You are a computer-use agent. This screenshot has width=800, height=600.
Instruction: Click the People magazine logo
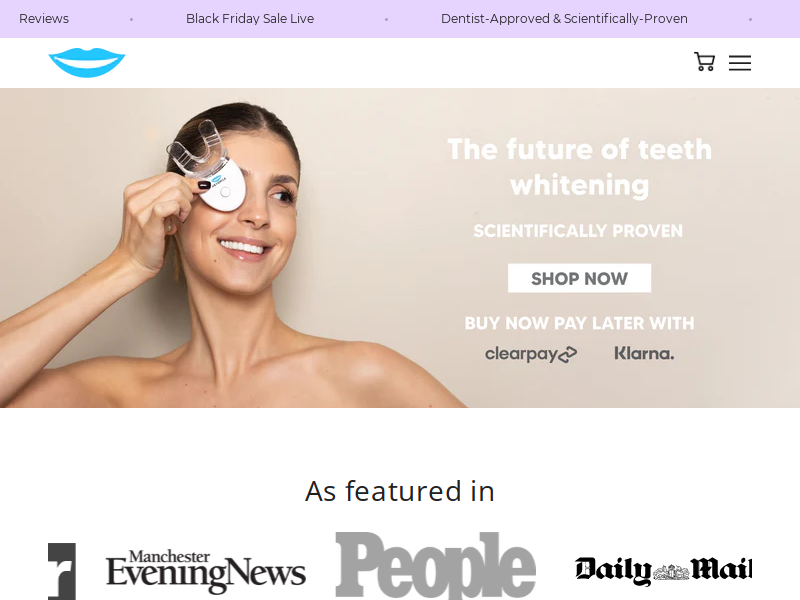click(x=435, y=565)
